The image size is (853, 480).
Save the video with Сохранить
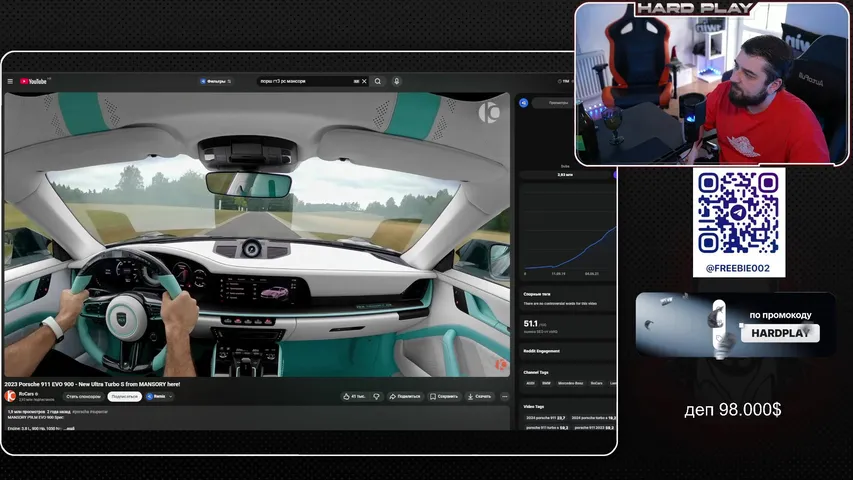(x=444, y=396)
